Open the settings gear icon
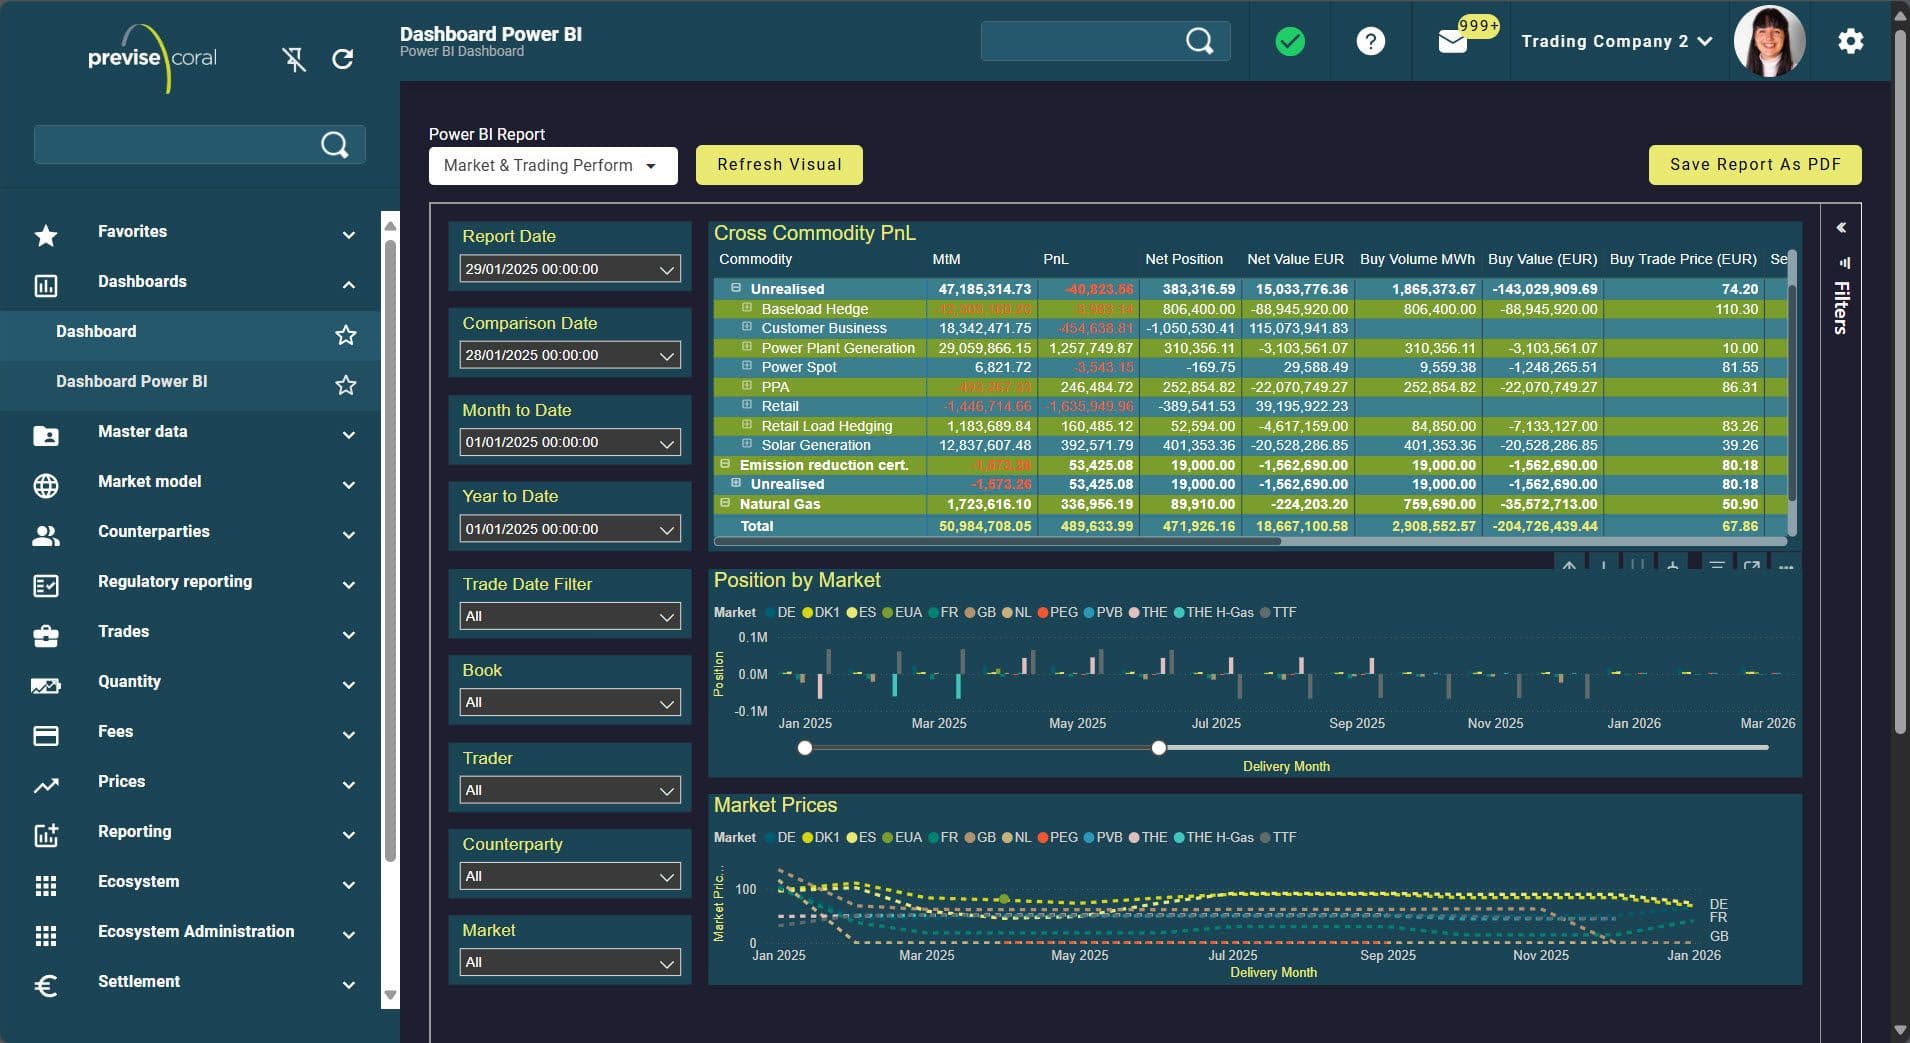 tap(1850, 41)
